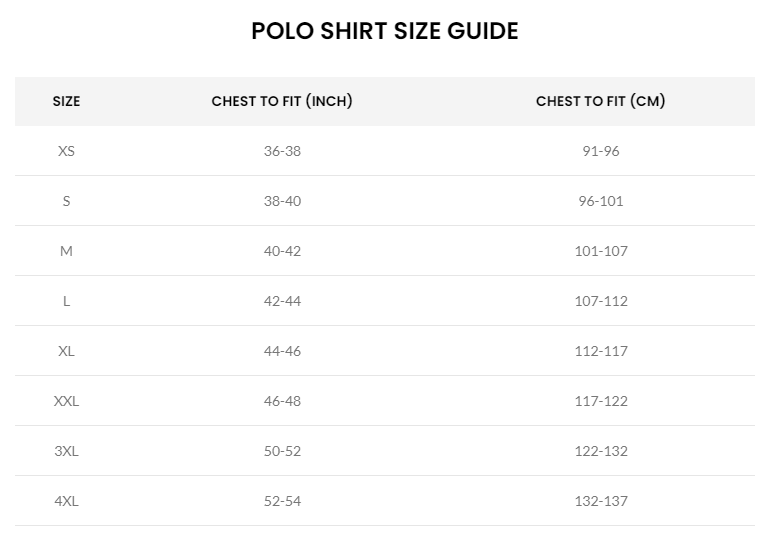This screenshot has height=539, width=773.
Task: Select the XL size label
Action: (66, 351)
